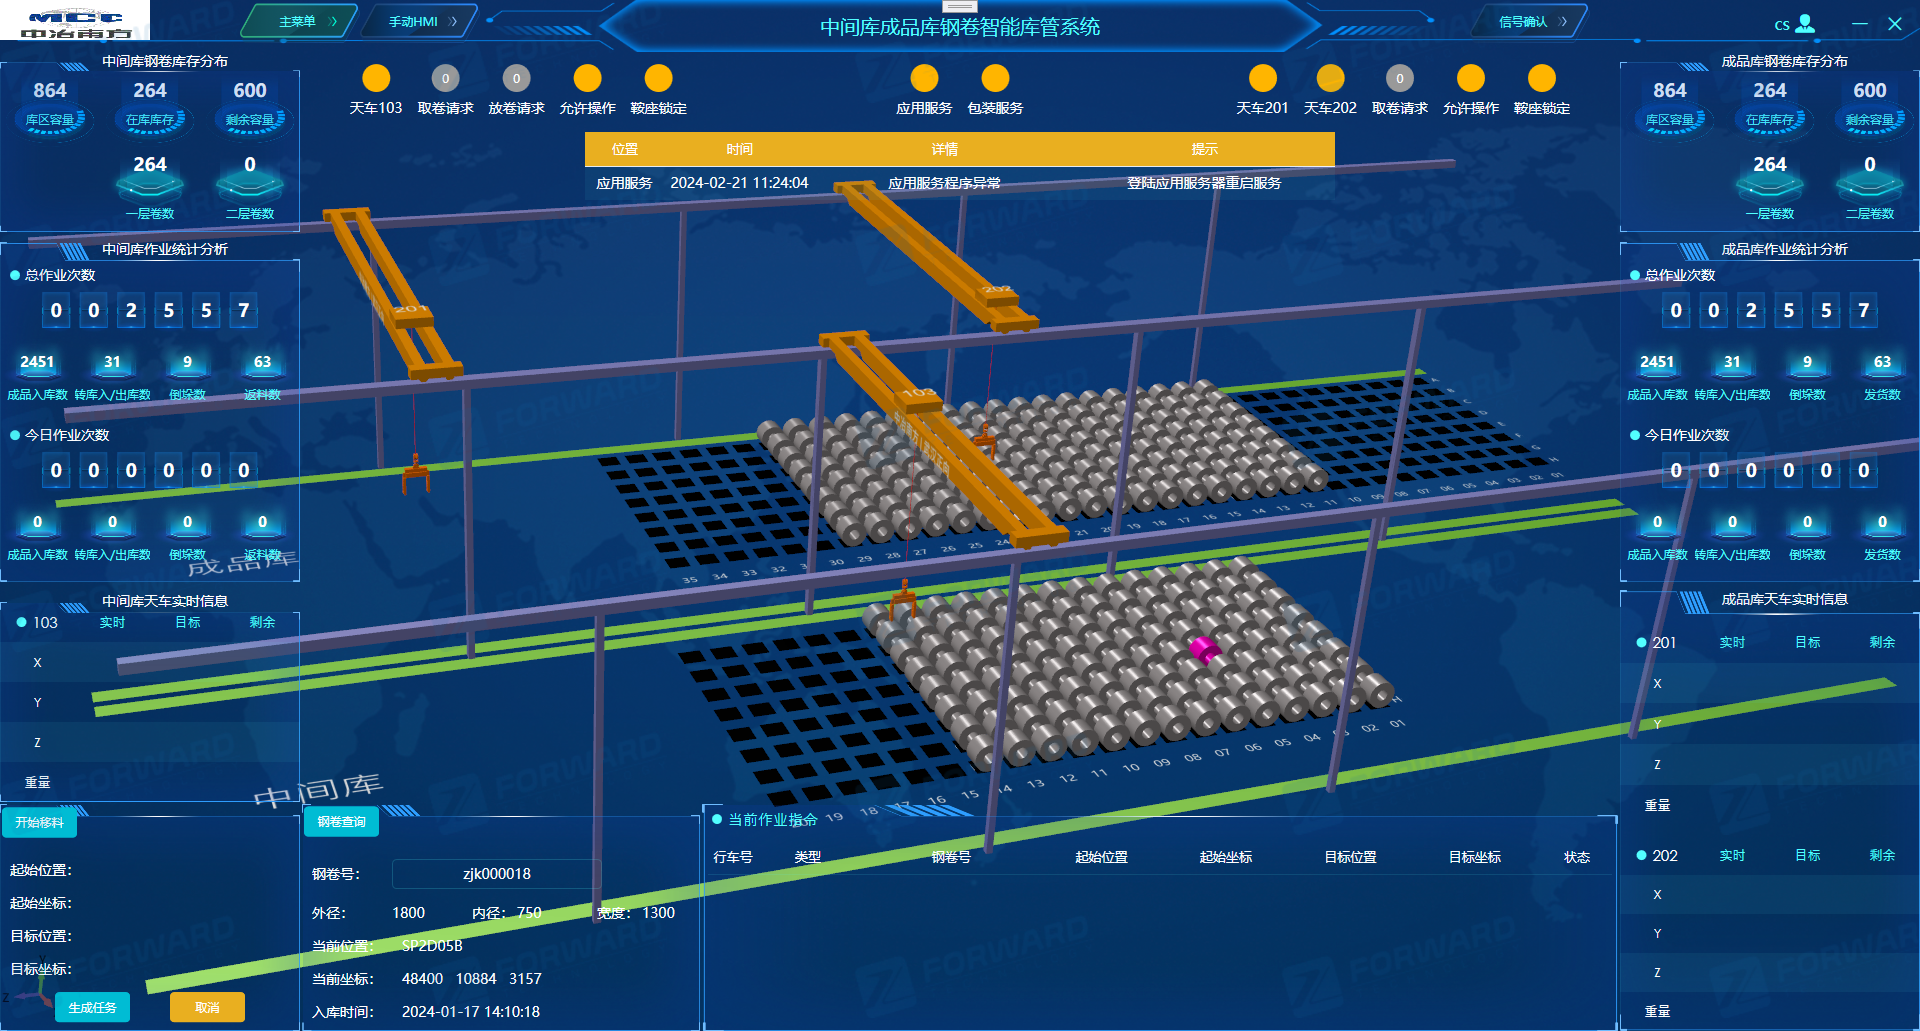Open the 信号确认 dropdown
1920x1031 pixels.
(x=1530, y=21)
